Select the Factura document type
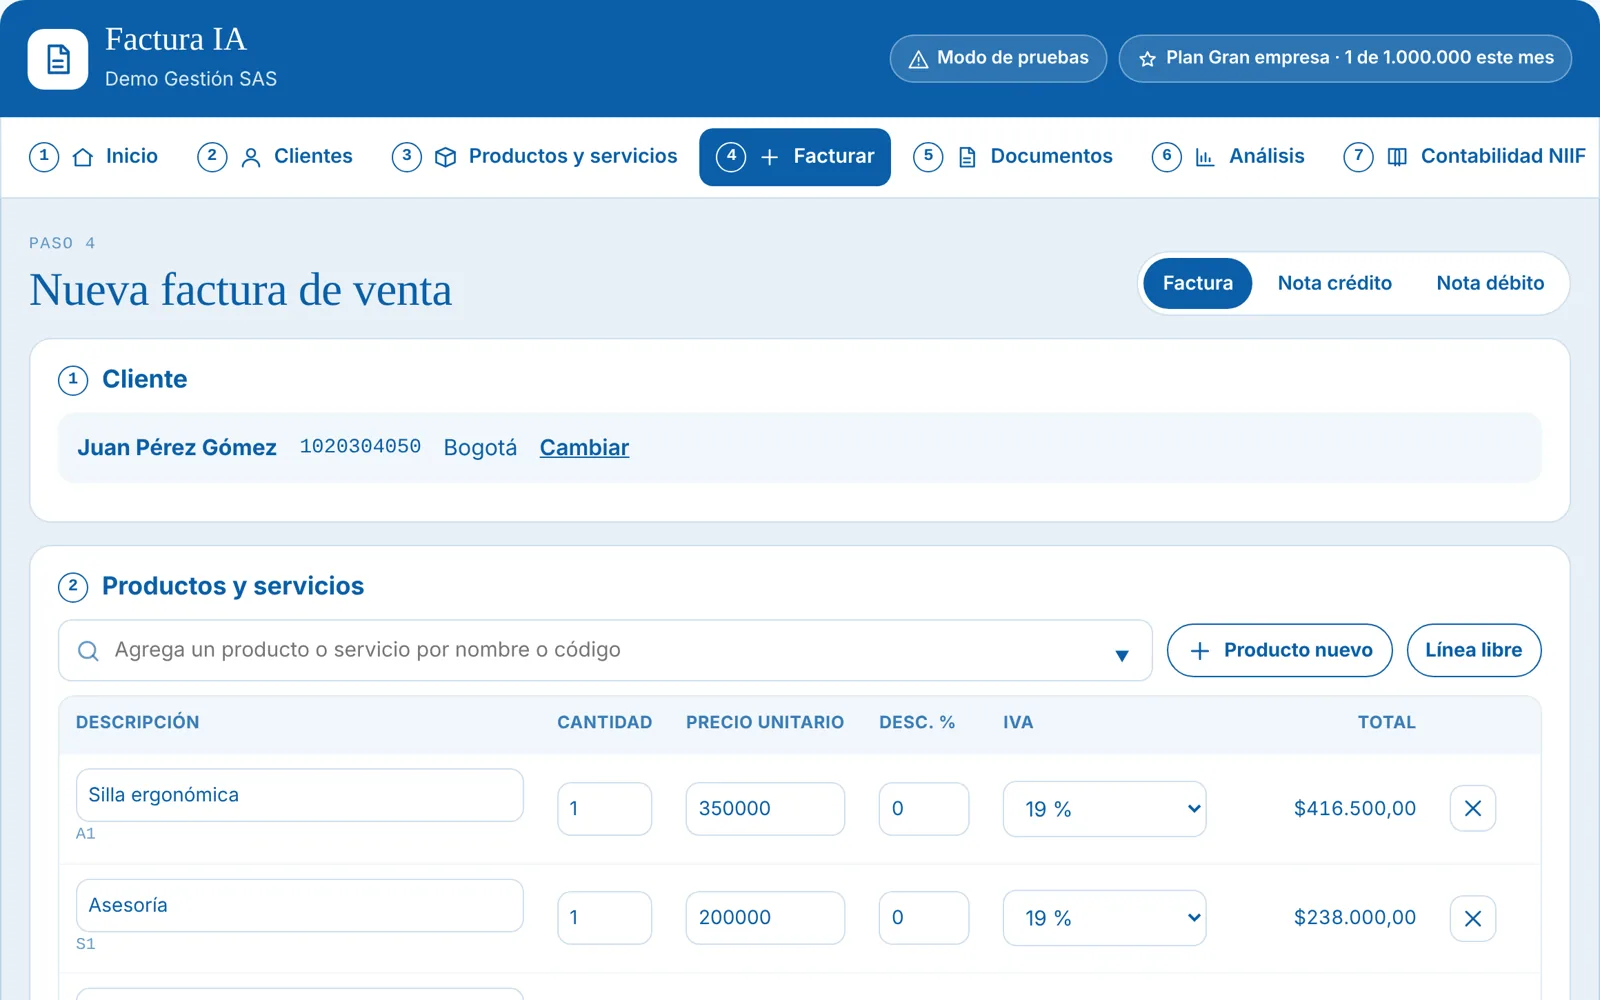The height and width of the screenshot is (1000, 1600). coord(1198,283)
